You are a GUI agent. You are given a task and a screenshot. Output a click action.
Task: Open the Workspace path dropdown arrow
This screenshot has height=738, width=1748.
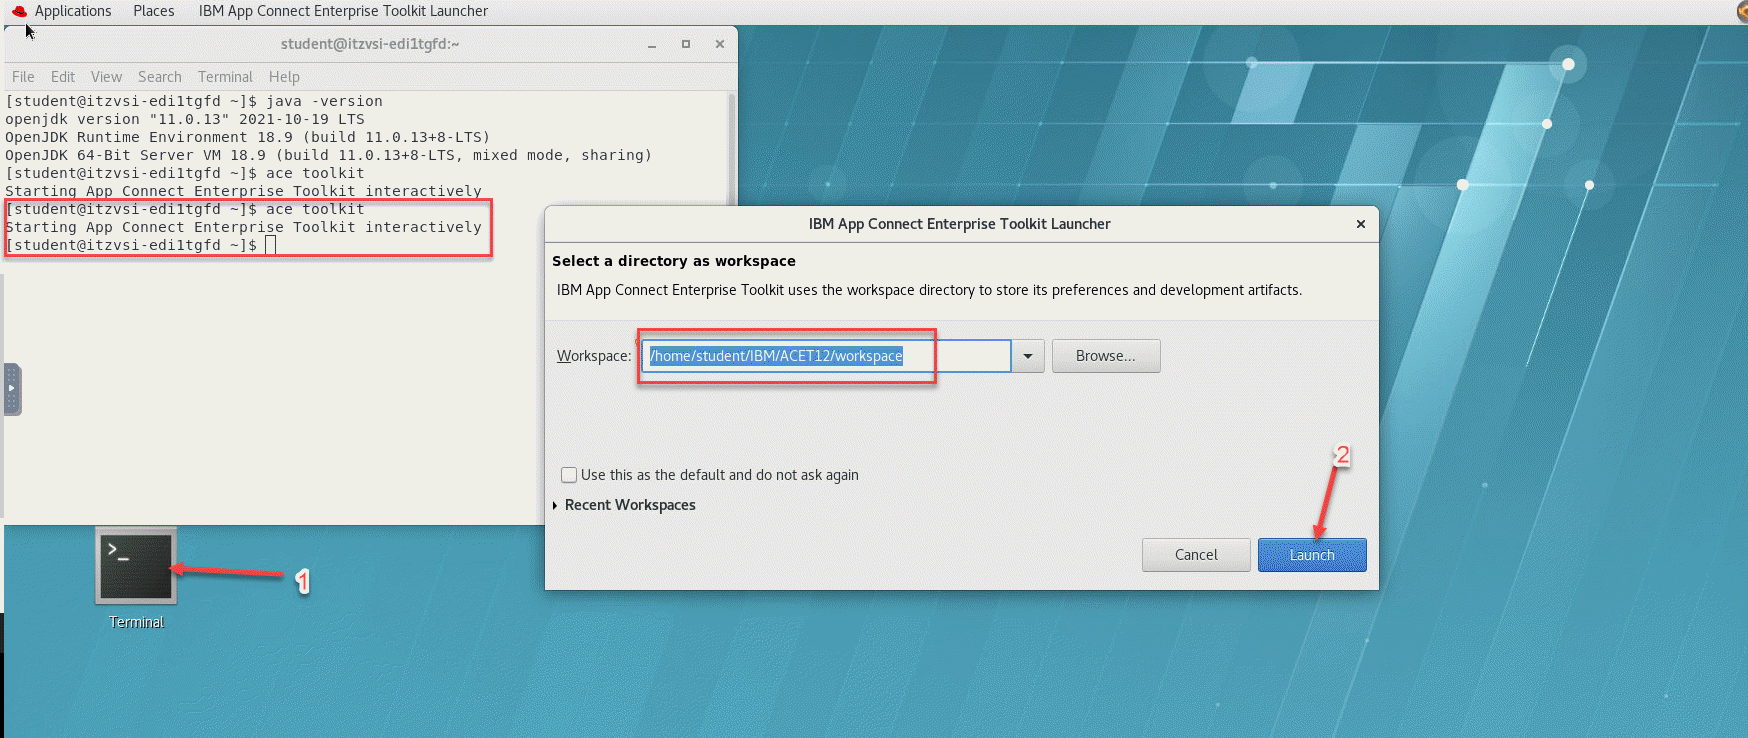pyautogui.click(x=1028, y=356)
